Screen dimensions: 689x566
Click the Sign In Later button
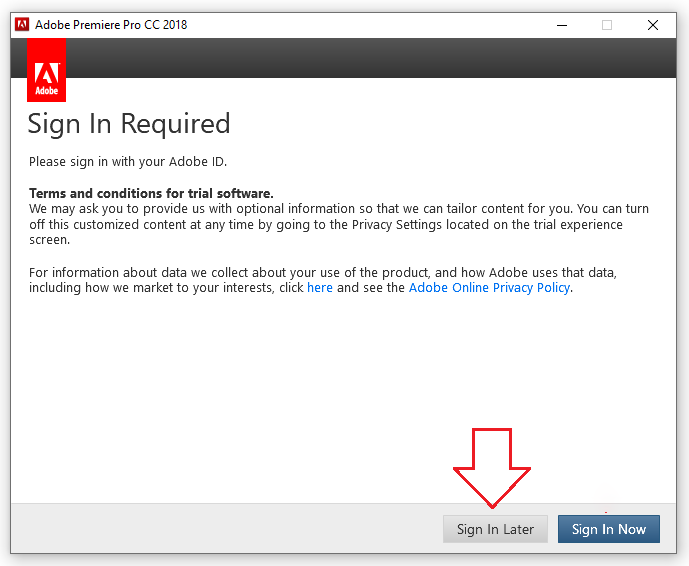pyautogui.click(x=495, y=529)
